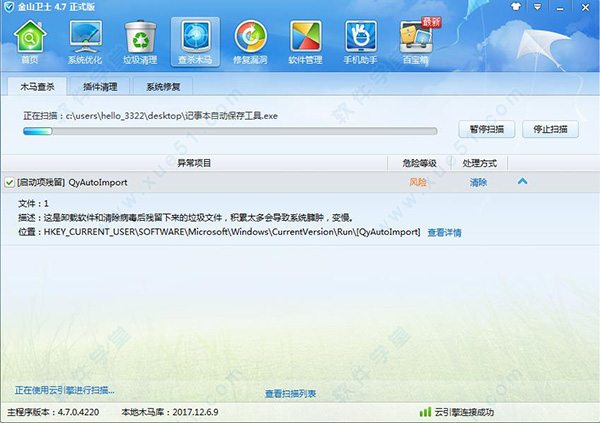Open 系统优化 system optimization

(85, 42)
